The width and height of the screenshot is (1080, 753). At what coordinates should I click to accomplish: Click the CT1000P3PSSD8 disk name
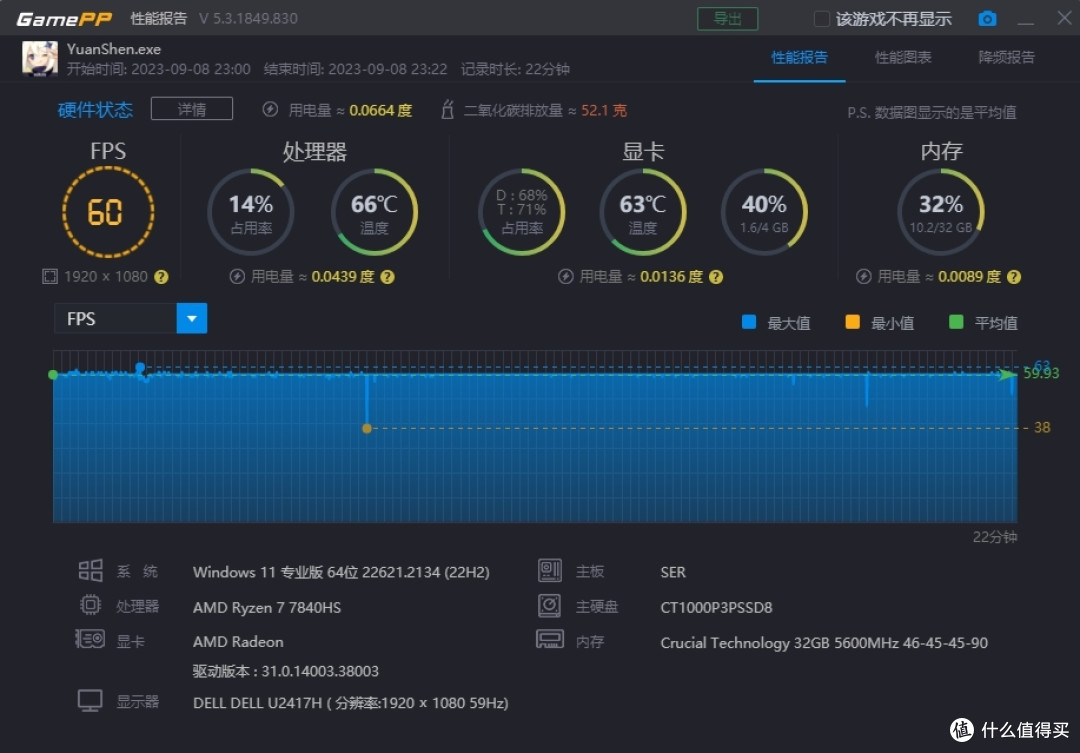tap(716, 608)
